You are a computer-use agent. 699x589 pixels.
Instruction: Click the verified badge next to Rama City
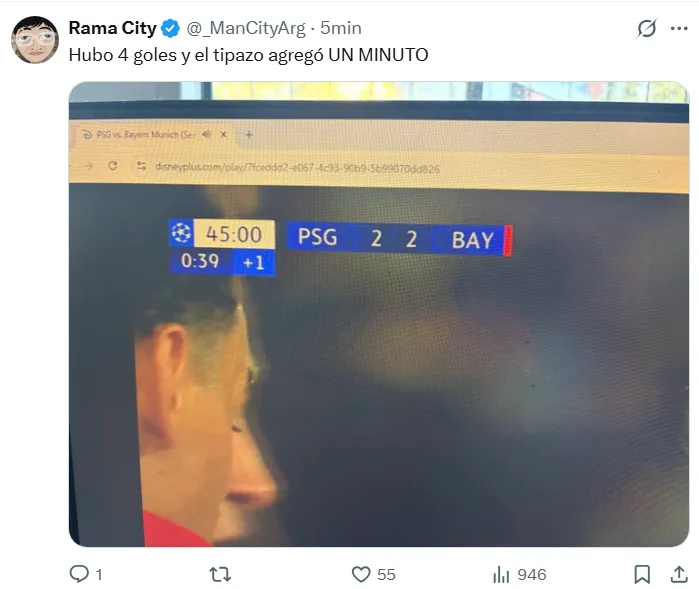click(170, 29)
